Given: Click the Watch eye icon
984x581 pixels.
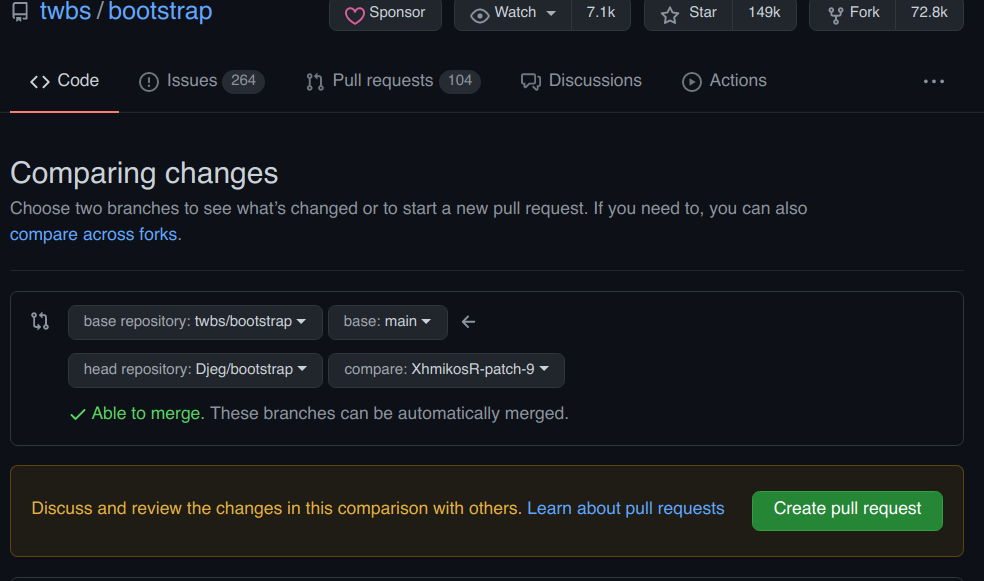Looking at the screenshot, I should 479,16.
